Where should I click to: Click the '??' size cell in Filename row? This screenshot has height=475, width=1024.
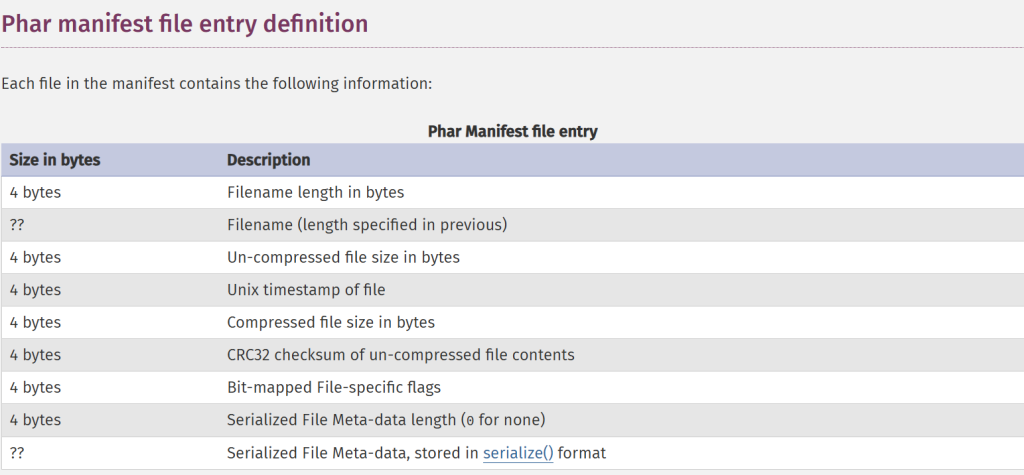coord(17,225)
